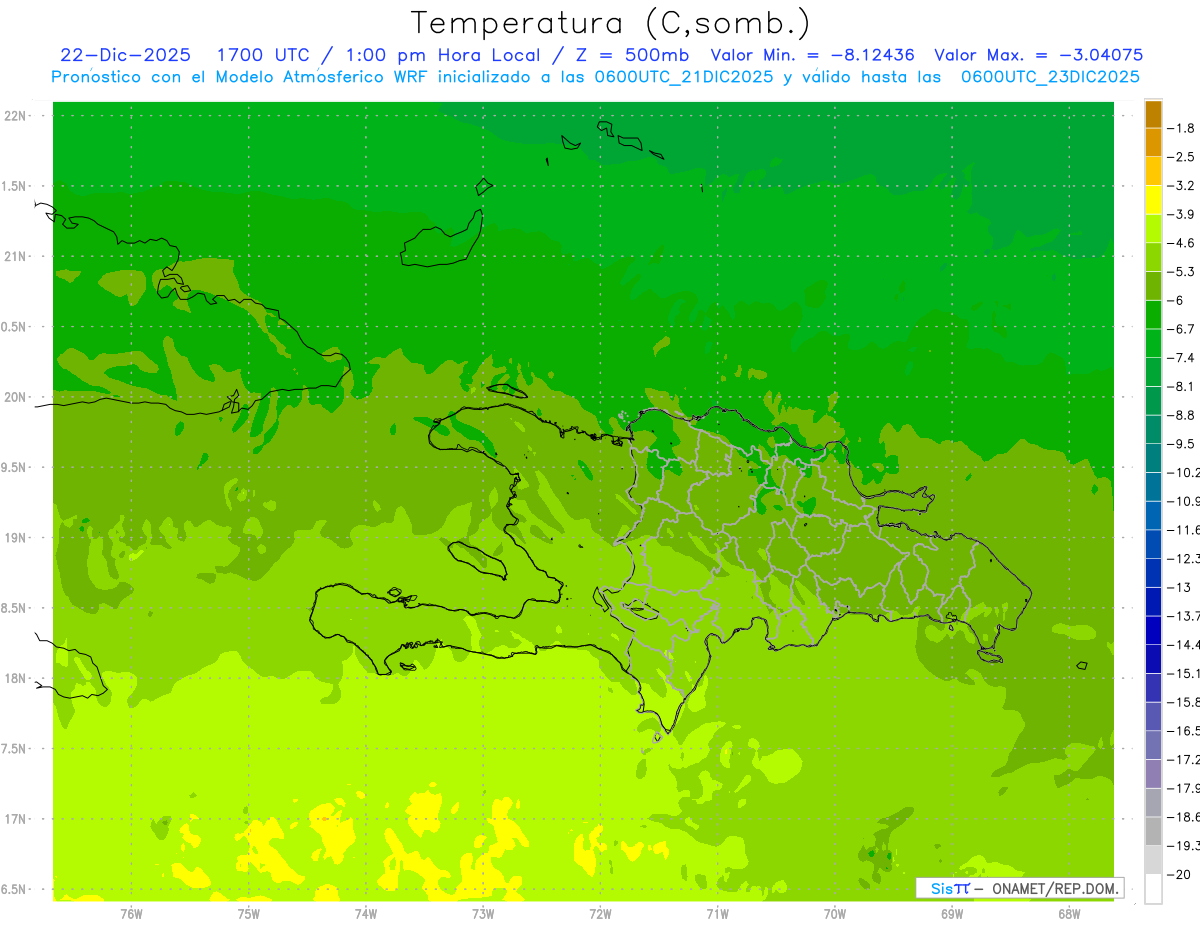Click the '-5.3' colorbar value

[1182, 271]
